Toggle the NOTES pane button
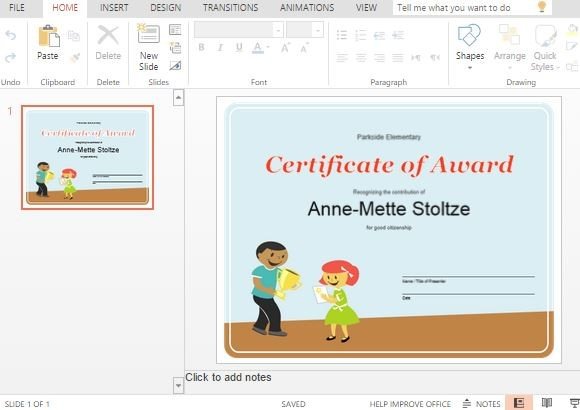 tap(482, 403)
